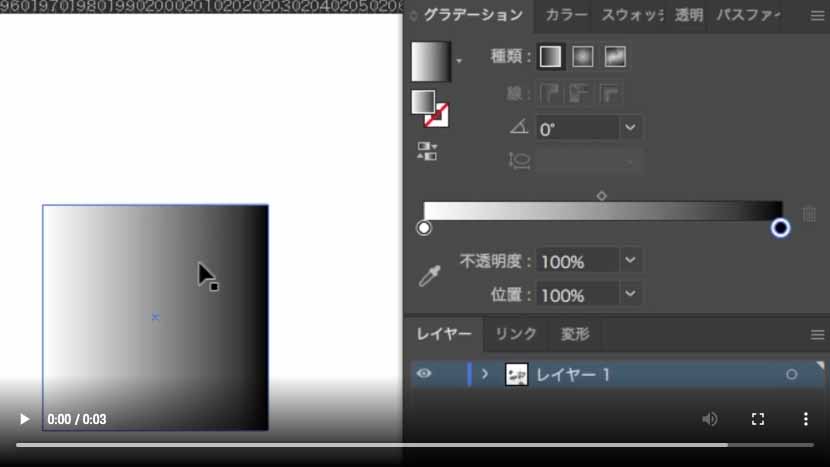Screen dimensions: 830x467
Task: Select the freeform gradient type
Action: pyautogui.click(x=615, y=57)
